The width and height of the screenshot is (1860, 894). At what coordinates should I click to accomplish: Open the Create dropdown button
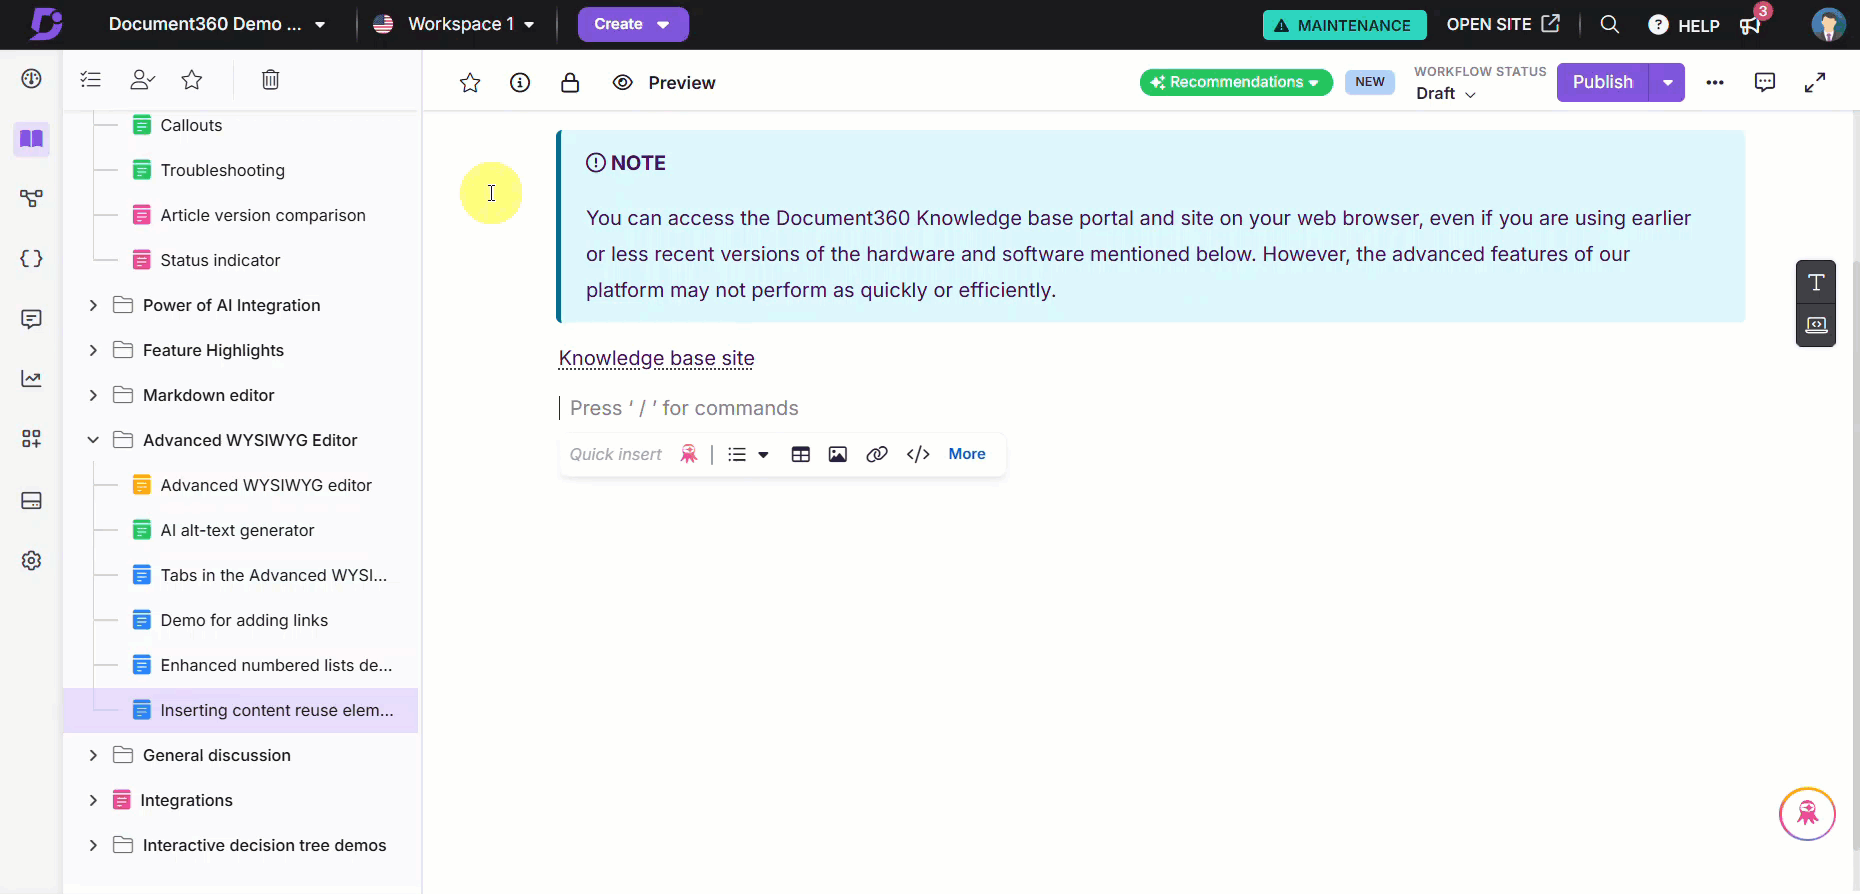pyautogui.click(x=633, y=24)
